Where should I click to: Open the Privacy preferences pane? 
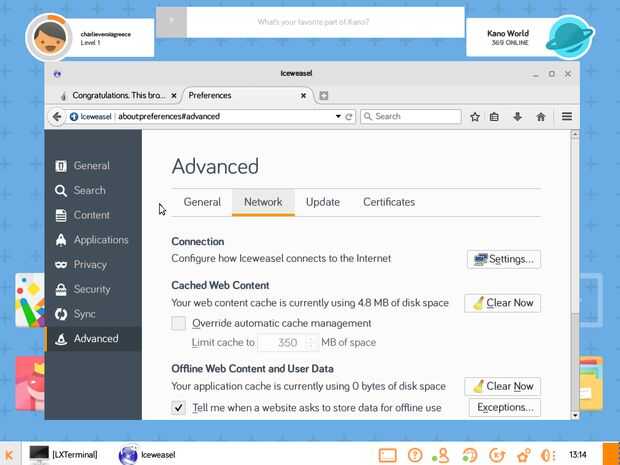[93, 265]
